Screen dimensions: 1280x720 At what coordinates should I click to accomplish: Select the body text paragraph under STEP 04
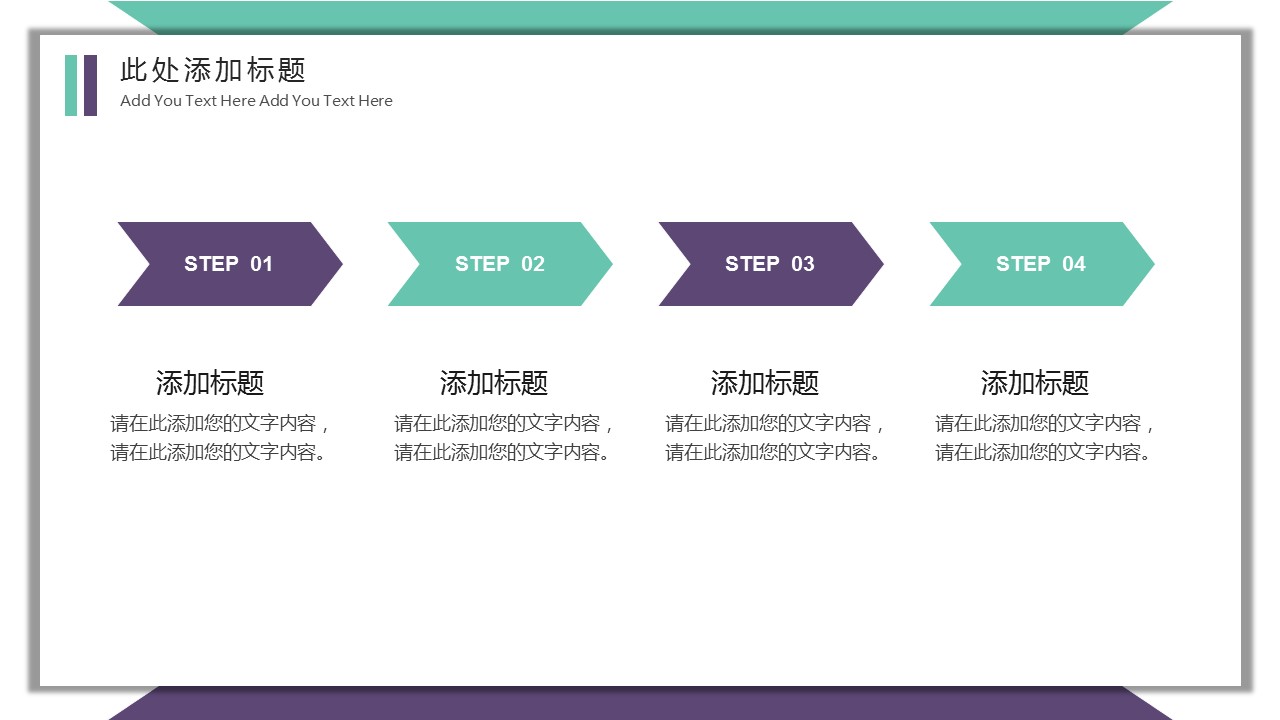(x=1046, y=438)
